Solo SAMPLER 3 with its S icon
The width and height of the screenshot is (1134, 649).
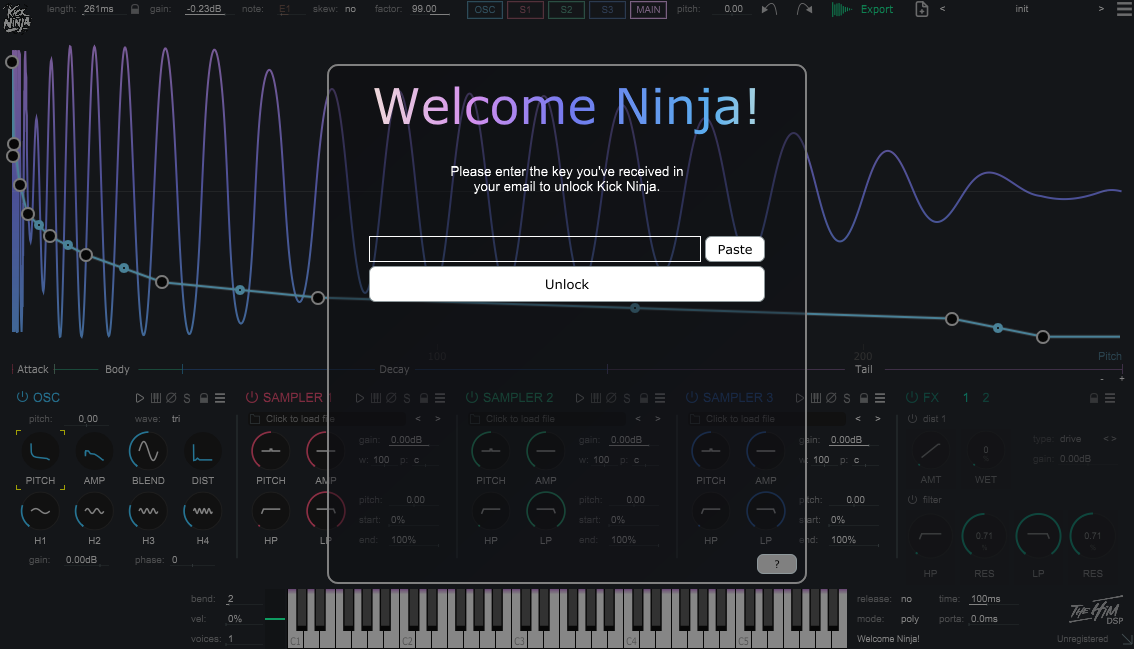[846, 398]
